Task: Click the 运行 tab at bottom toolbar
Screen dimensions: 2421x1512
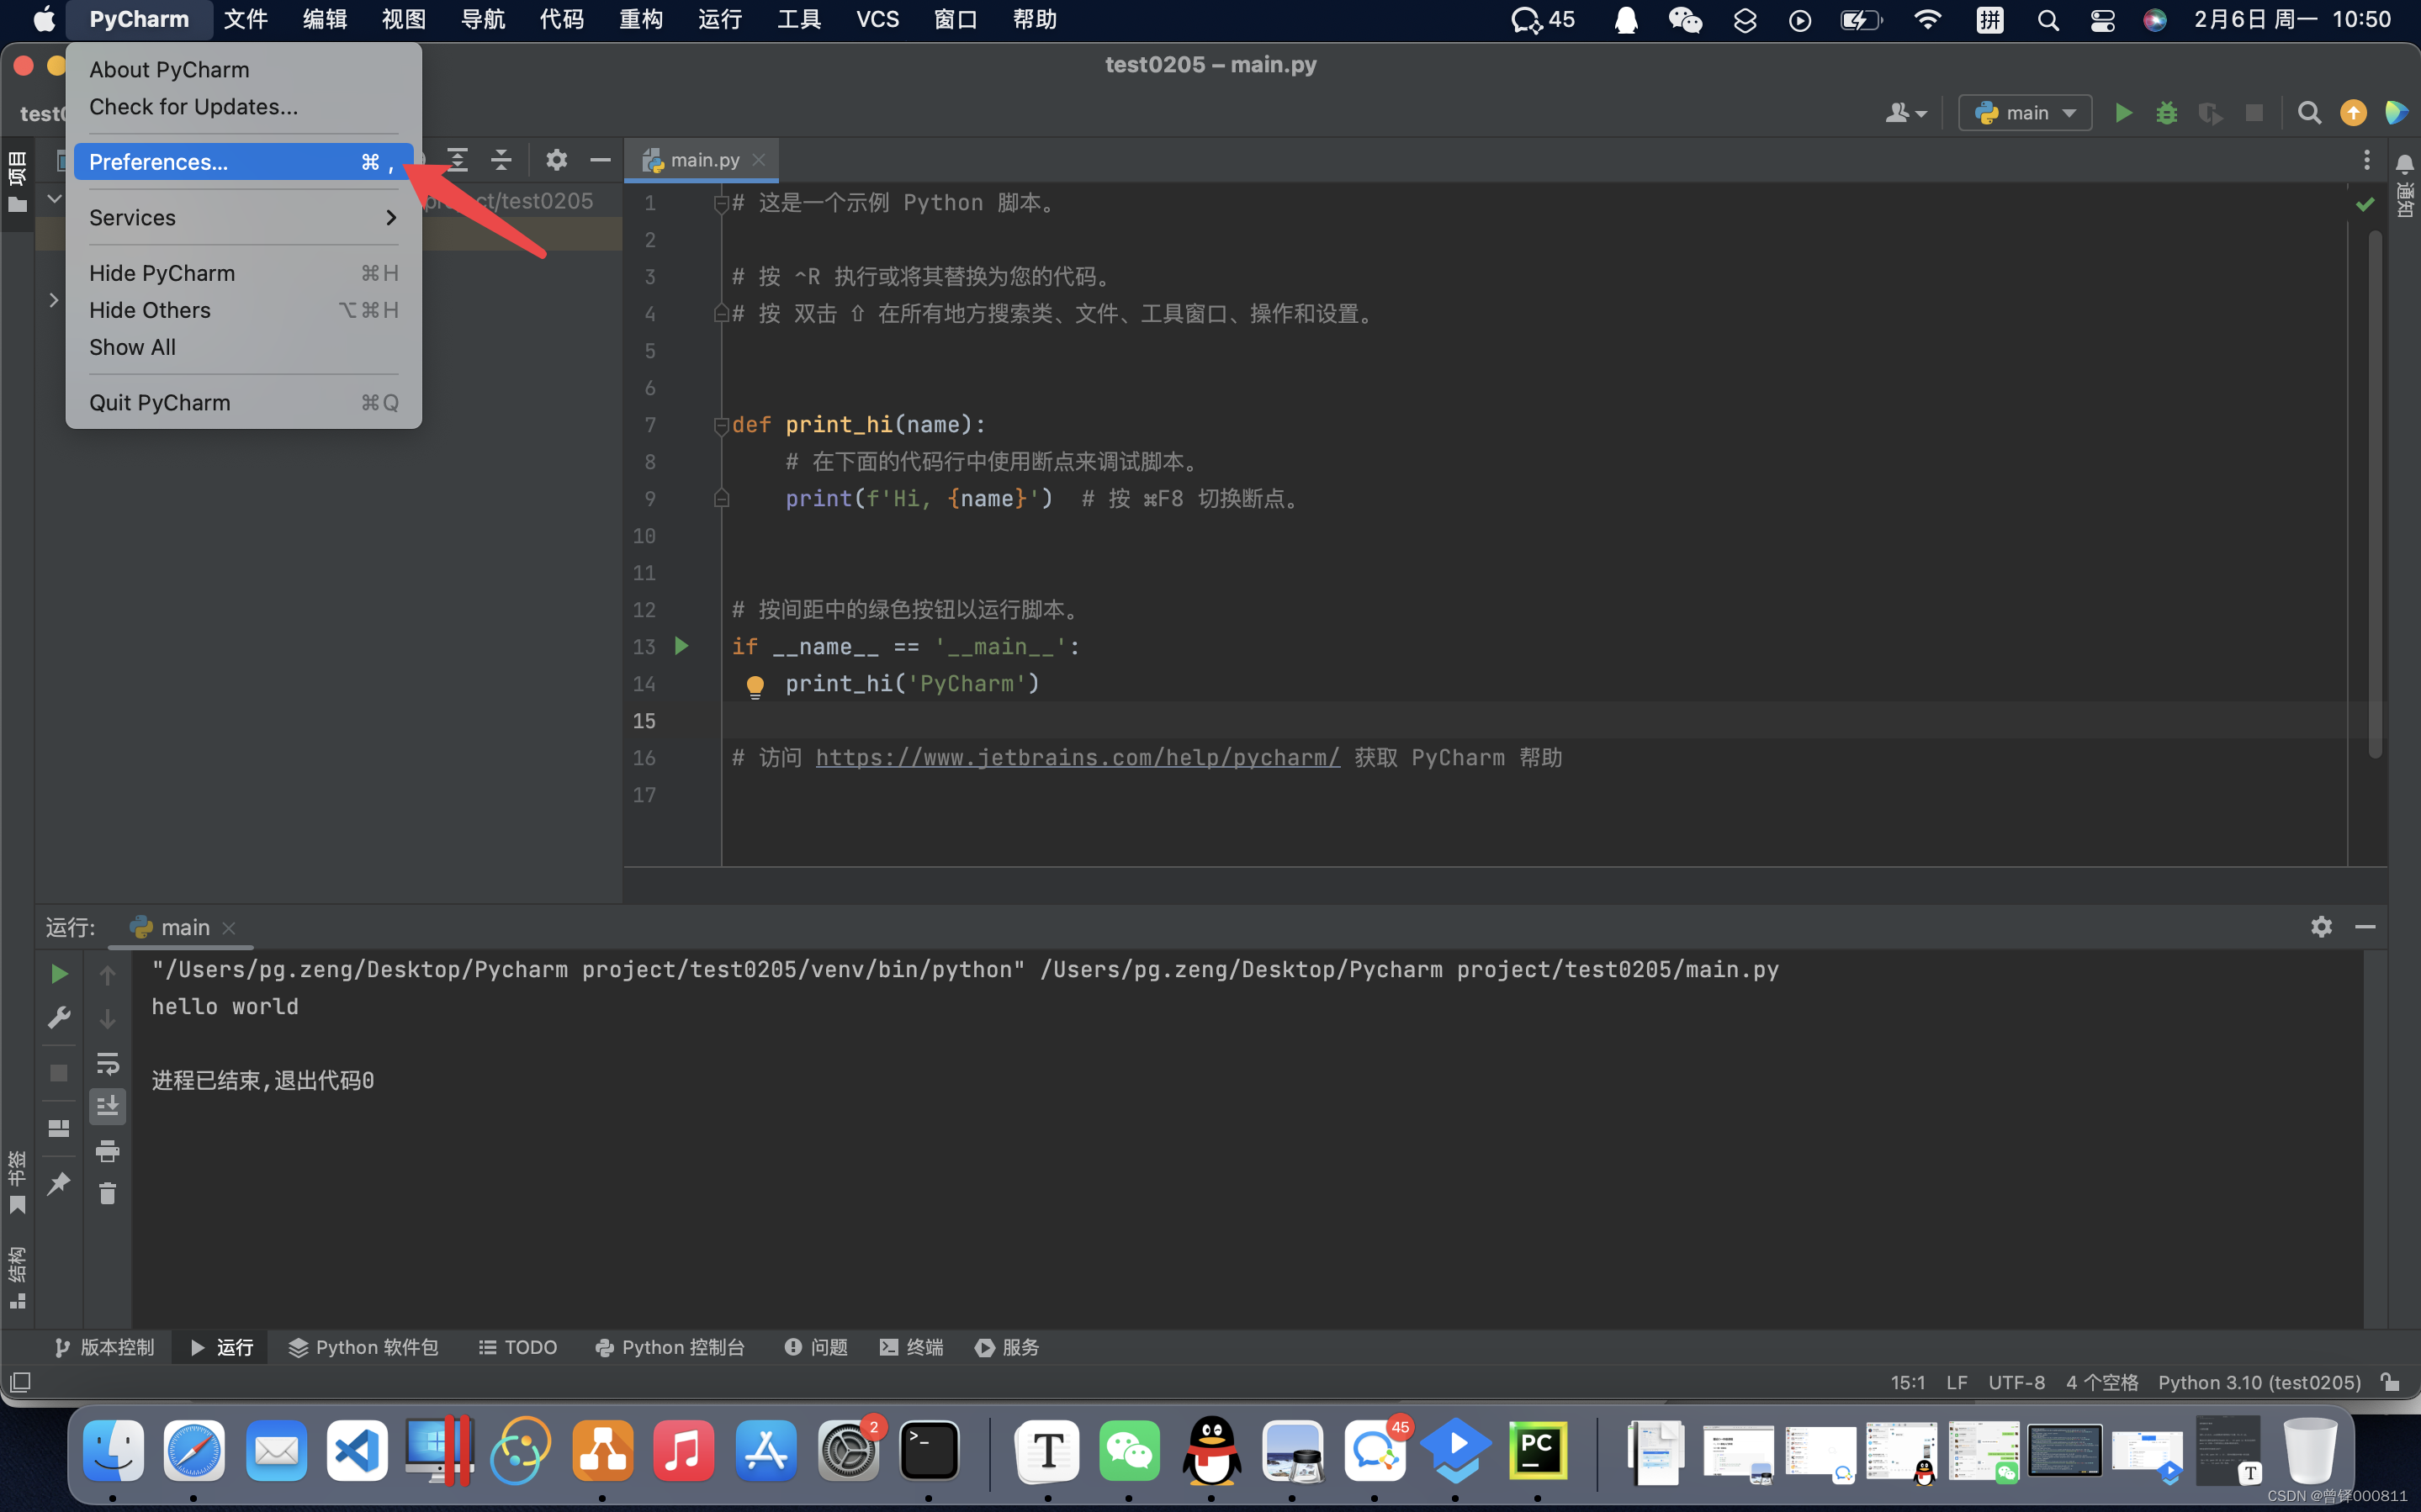Action: point(223,1346)
